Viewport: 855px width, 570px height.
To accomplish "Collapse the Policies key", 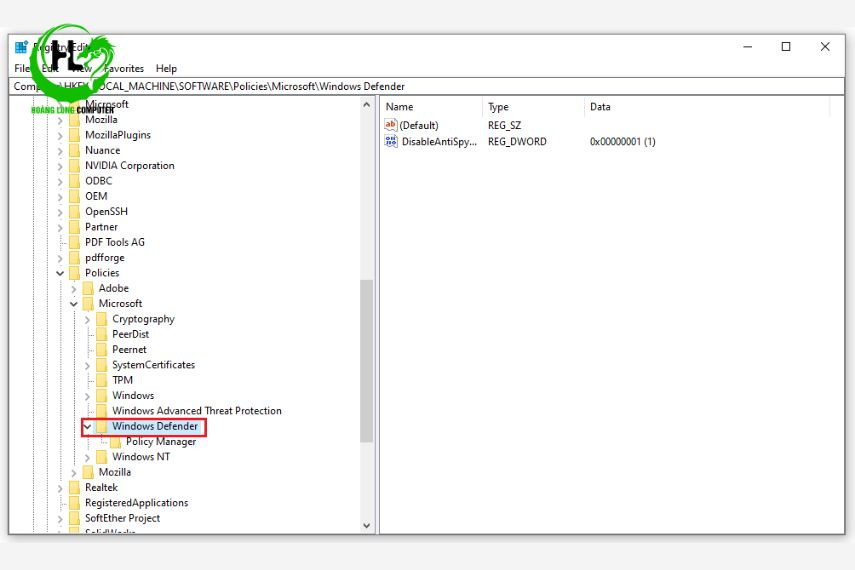I will tap(61, 273).
